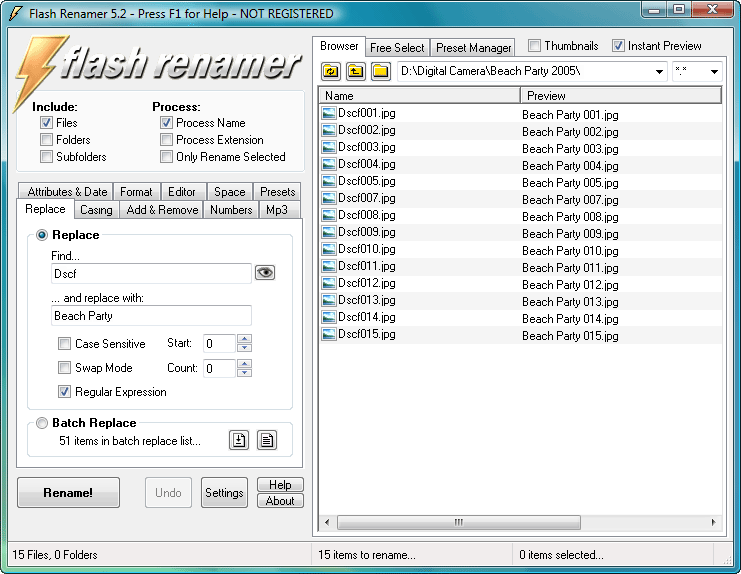
Task: Enable Swap Mode checkbox
Action: tap(64, 368)
